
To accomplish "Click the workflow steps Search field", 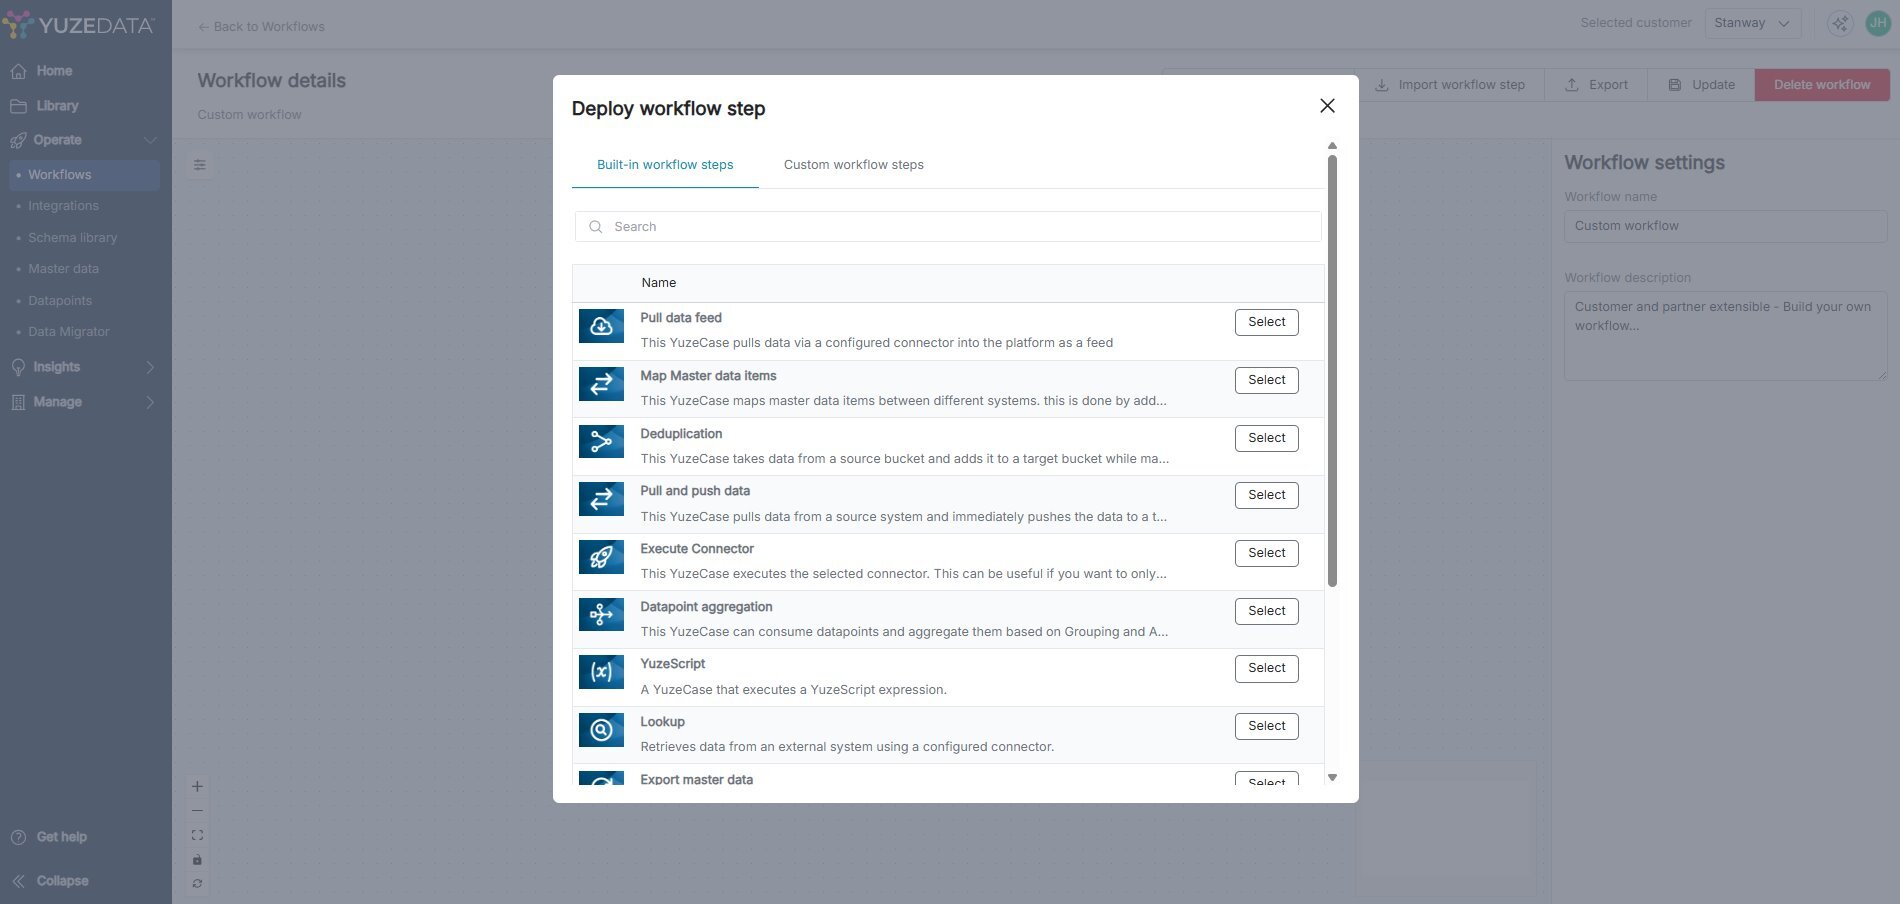I will (948, 227).
